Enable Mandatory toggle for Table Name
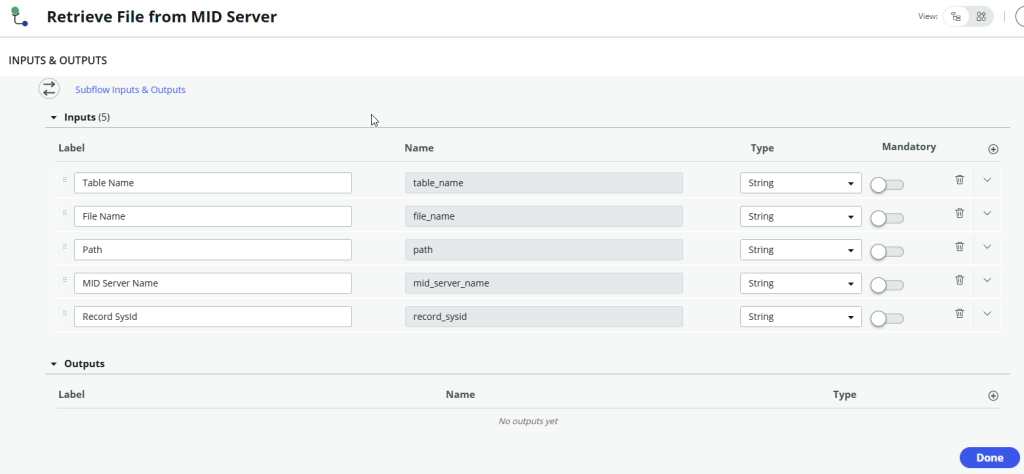Screen dimensions: 1024x474 click(x=886, y=185)
